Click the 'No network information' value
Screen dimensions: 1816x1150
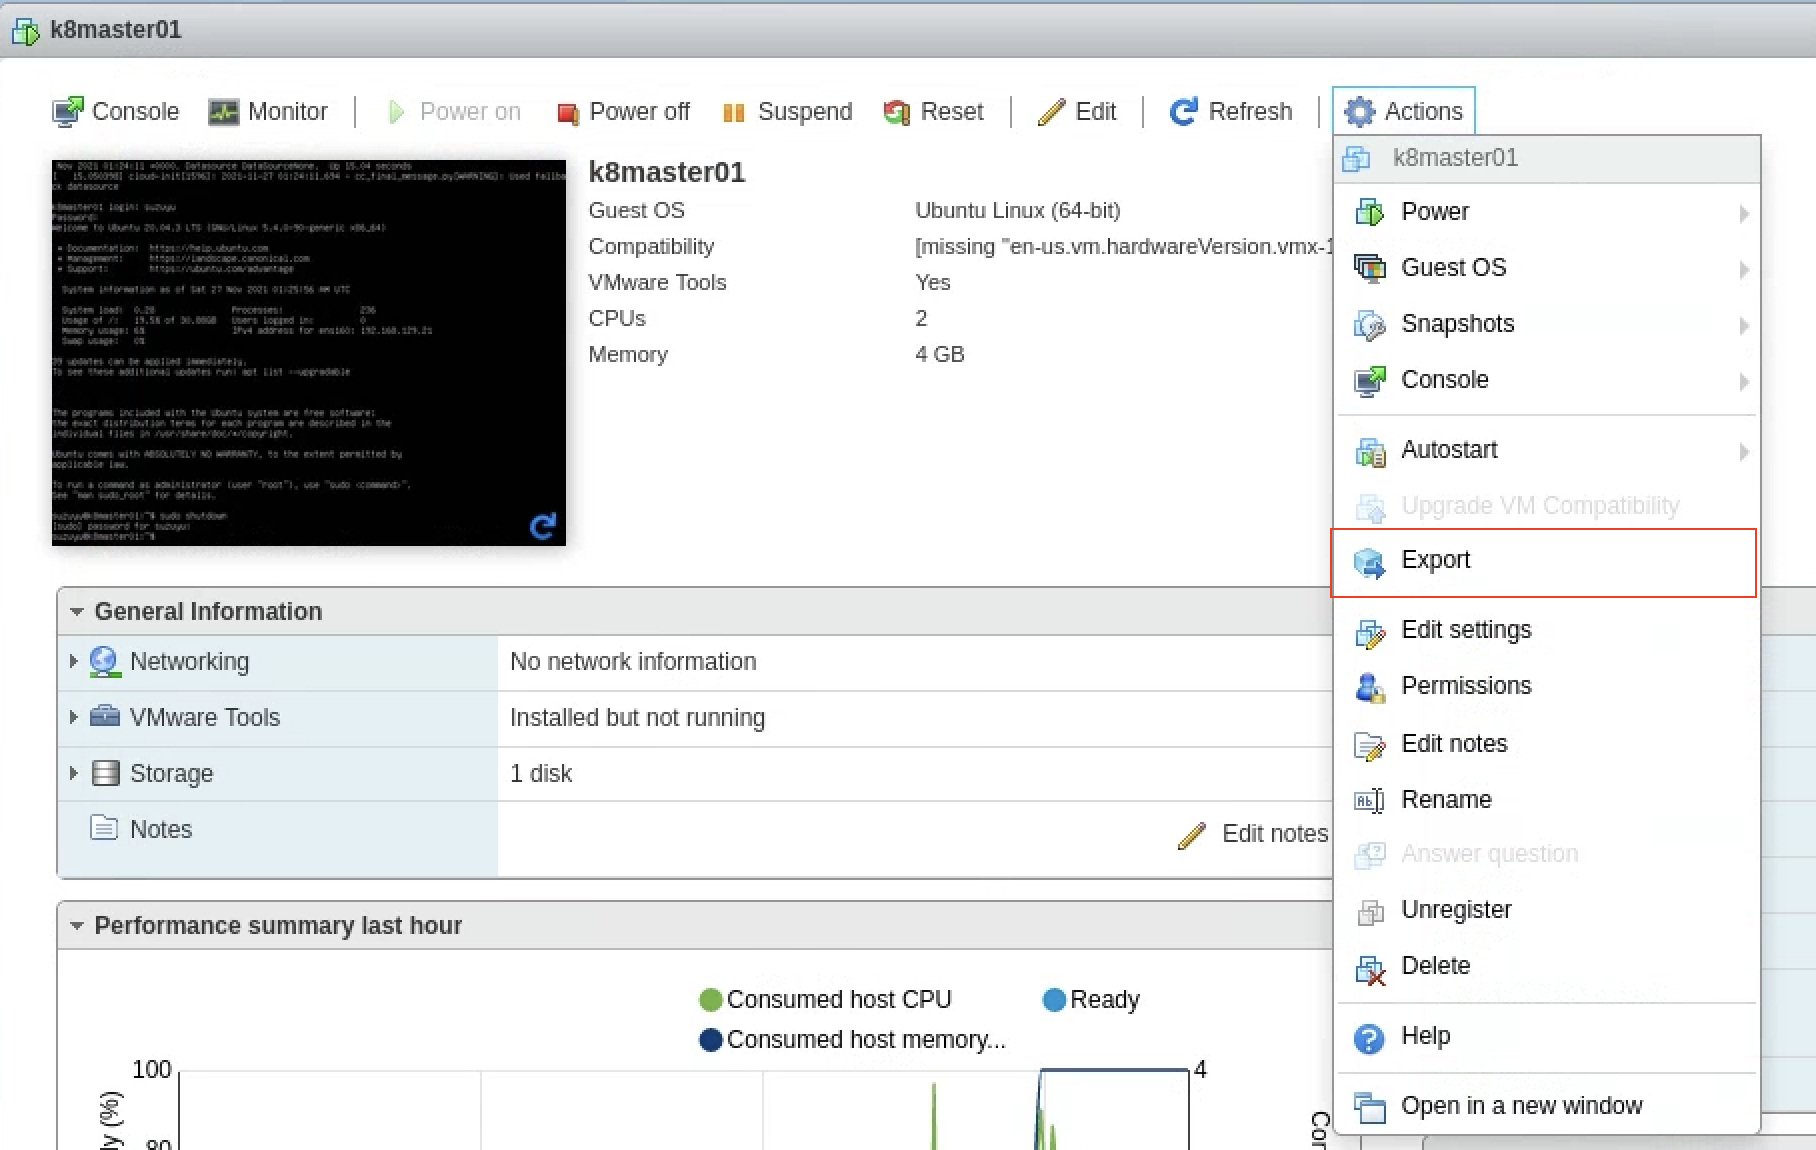(633, 662)
